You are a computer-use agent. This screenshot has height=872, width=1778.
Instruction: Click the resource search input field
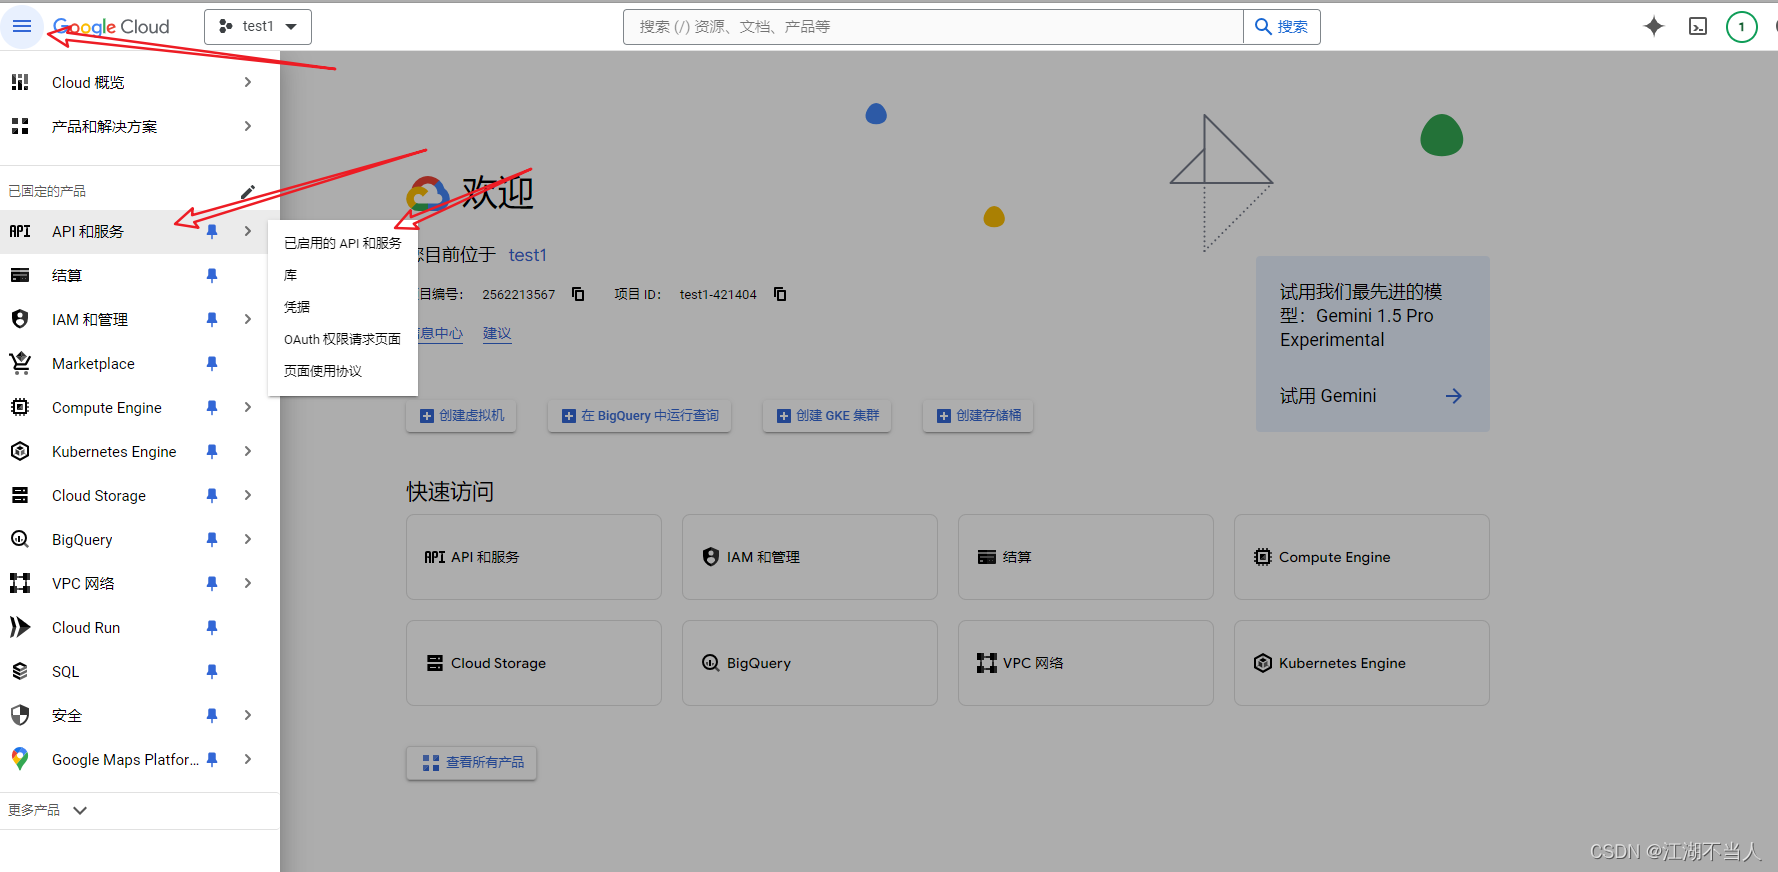click(x=933, y=27)
